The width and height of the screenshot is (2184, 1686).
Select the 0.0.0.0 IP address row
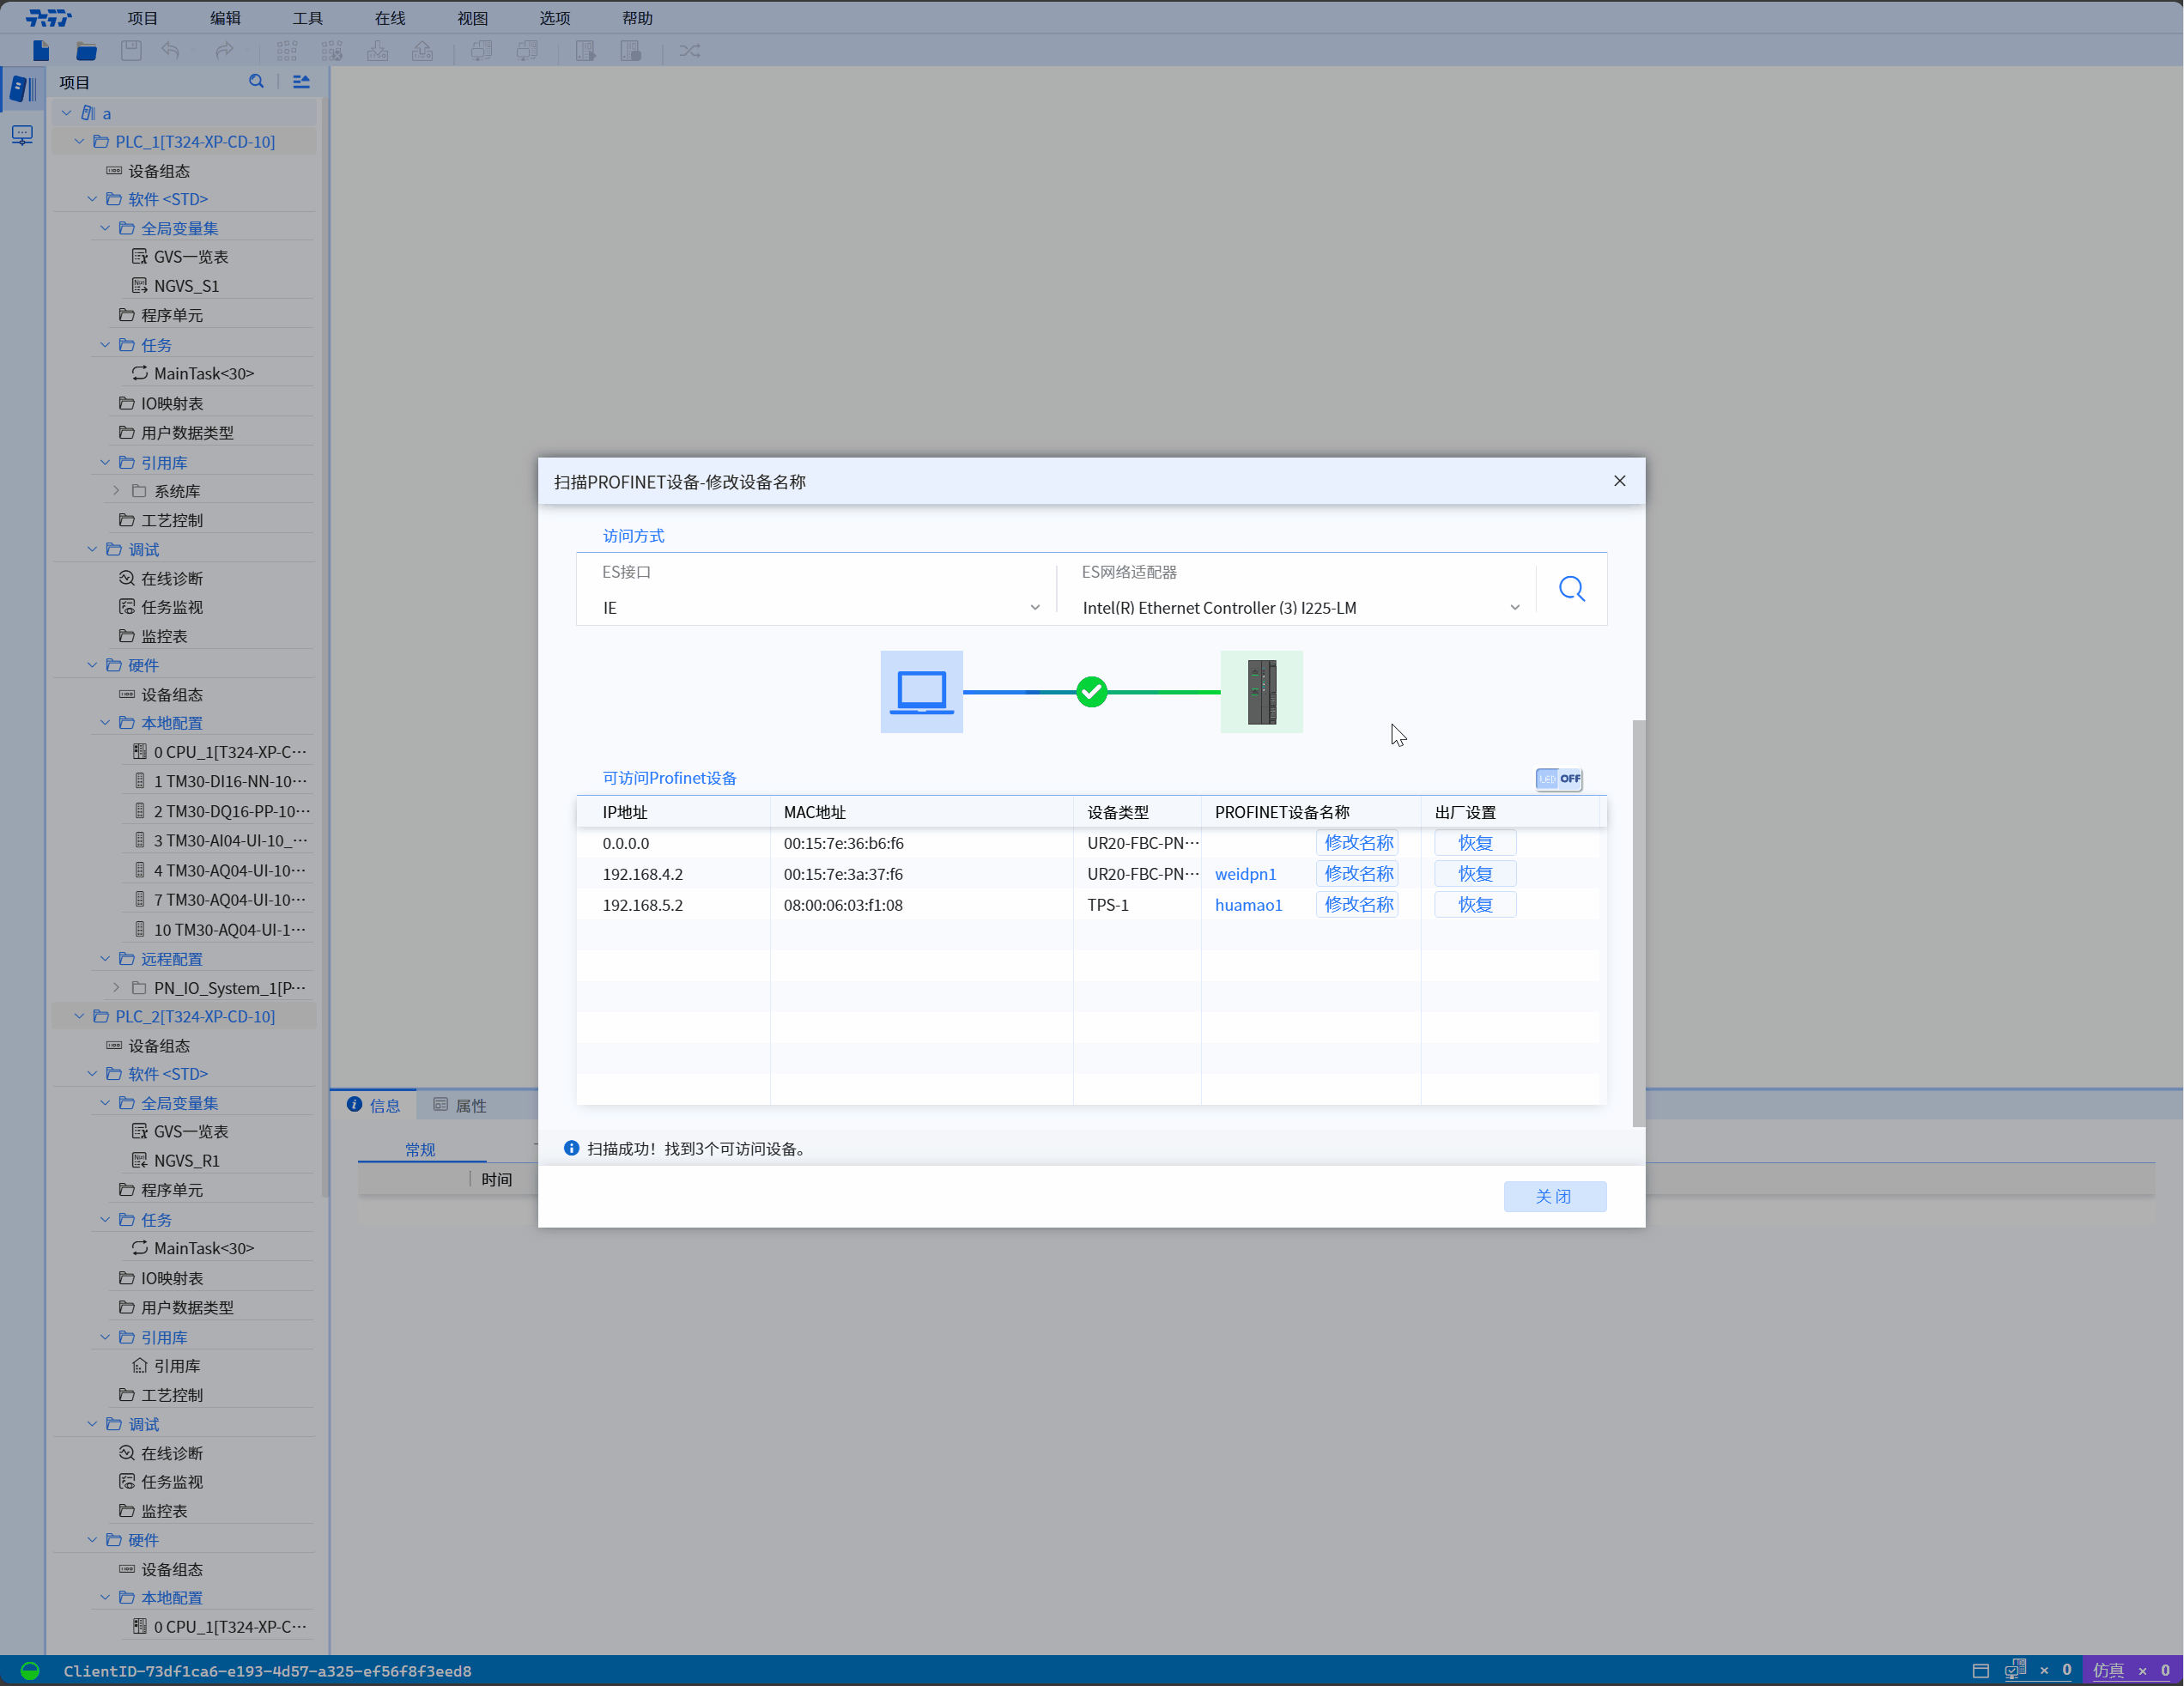point(626,844)
